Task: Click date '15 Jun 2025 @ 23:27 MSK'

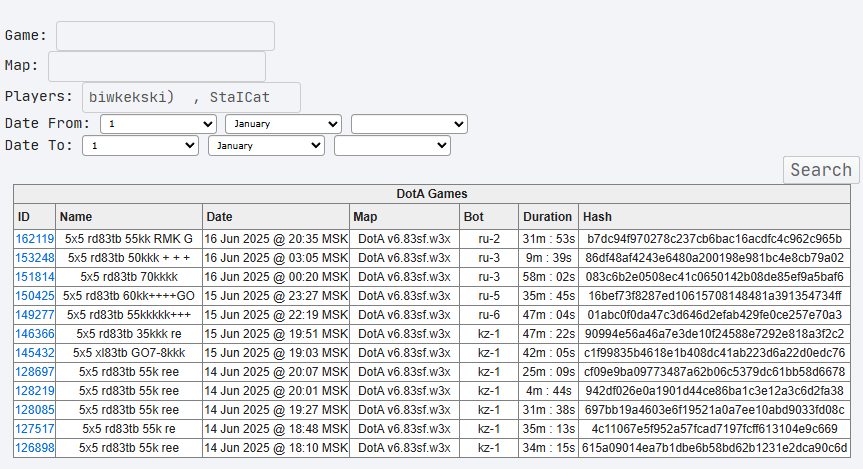Action: (276, 296)
